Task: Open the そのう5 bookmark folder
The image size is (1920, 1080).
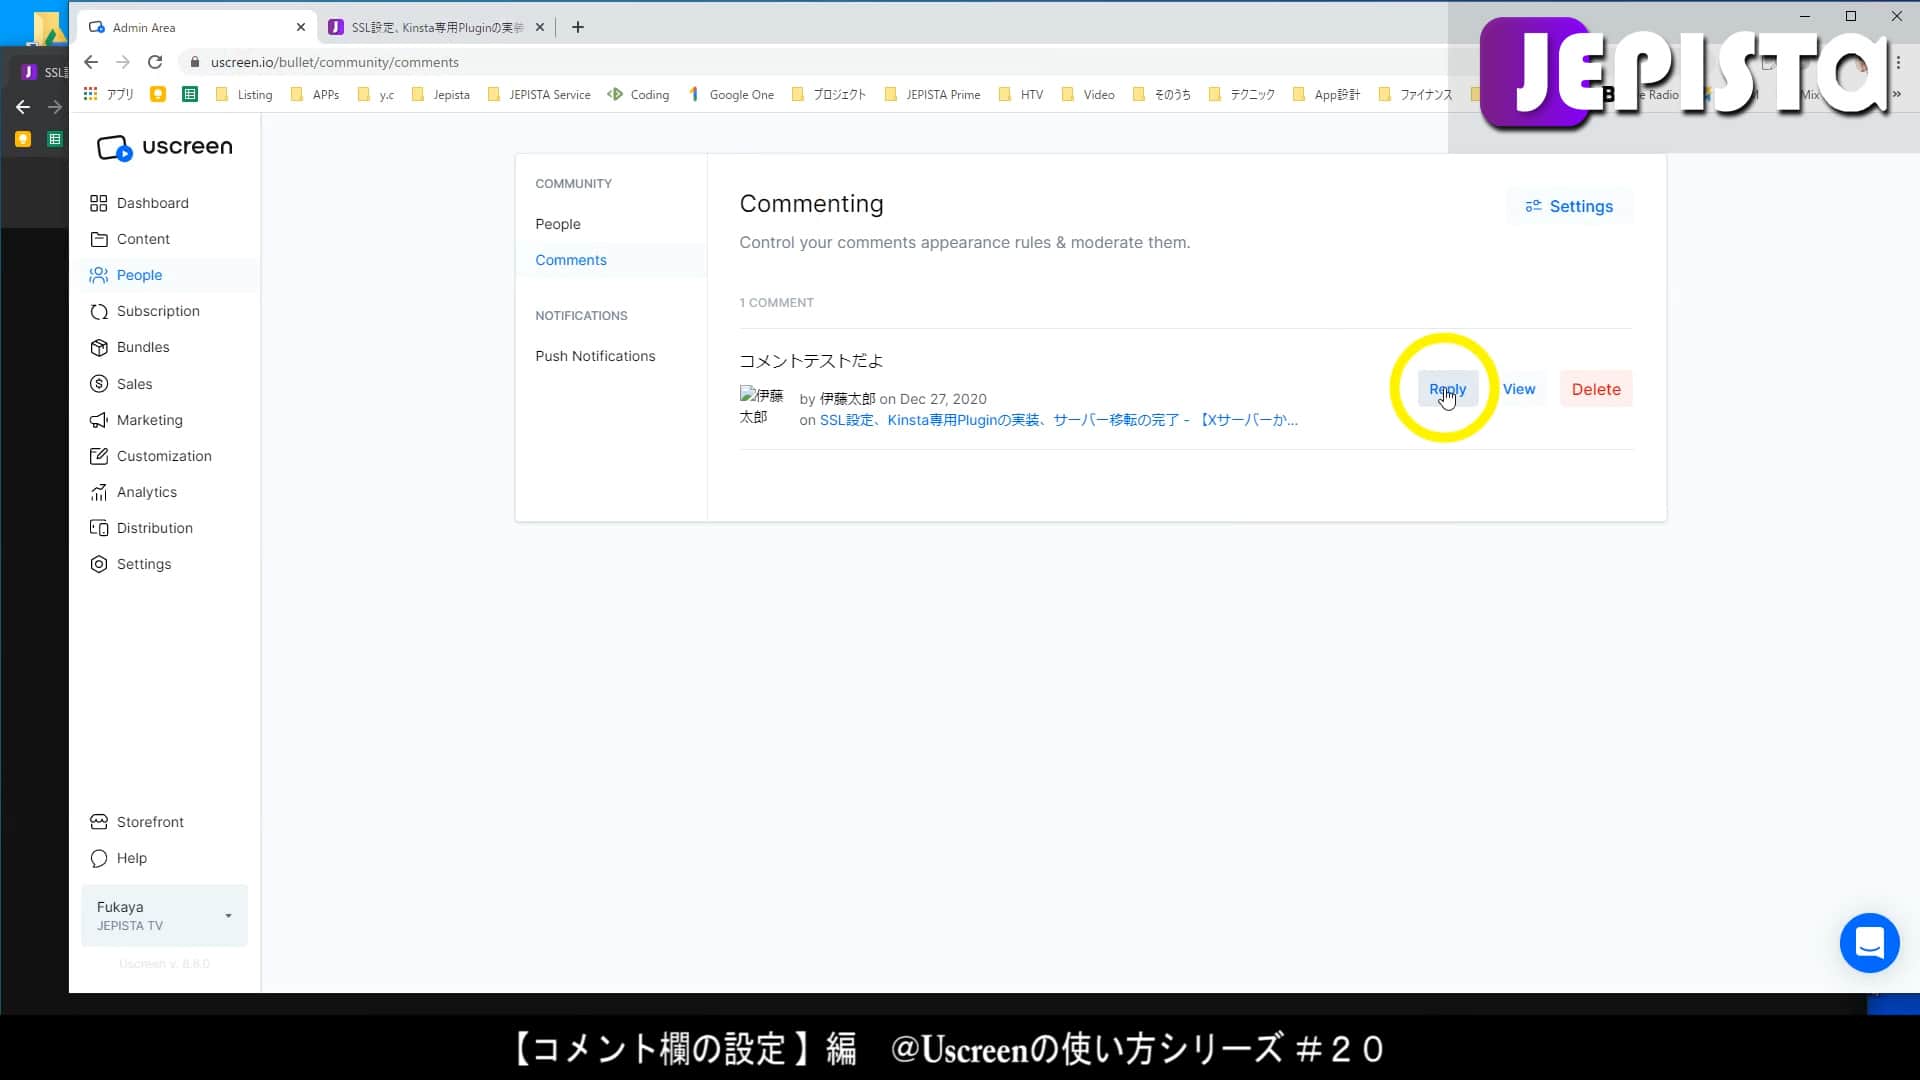Action: pos(1162,94)
